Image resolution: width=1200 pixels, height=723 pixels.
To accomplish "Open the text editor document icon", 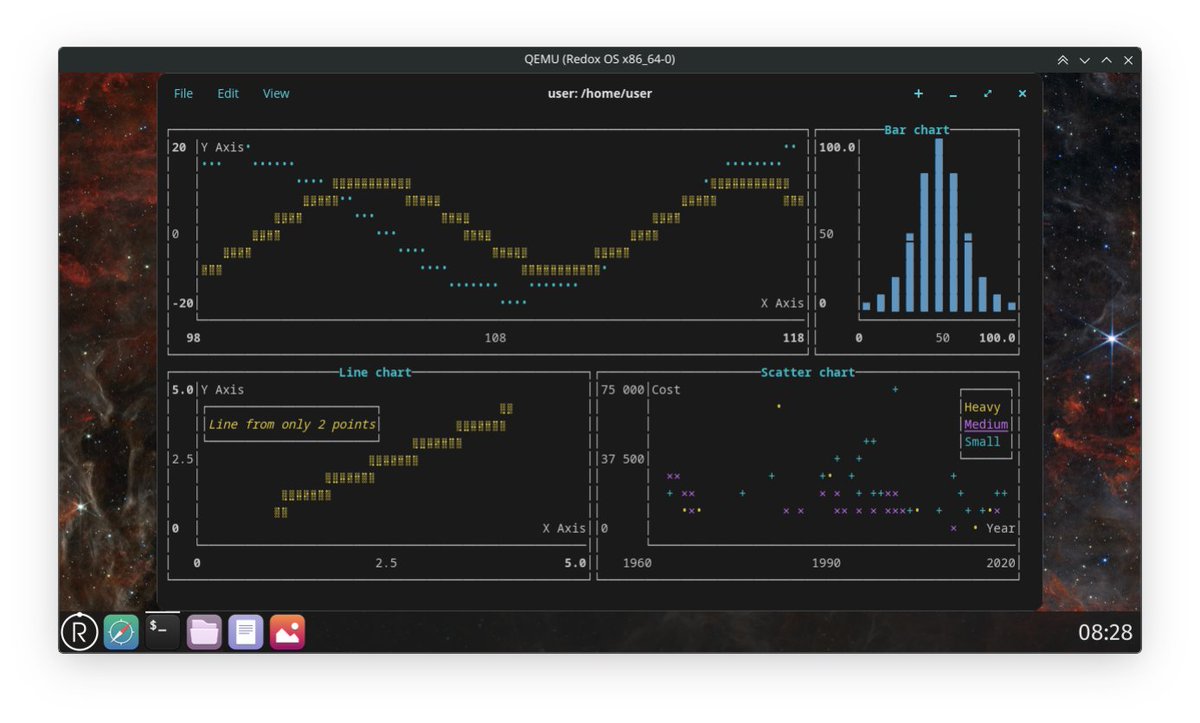I will coord(245,632).
